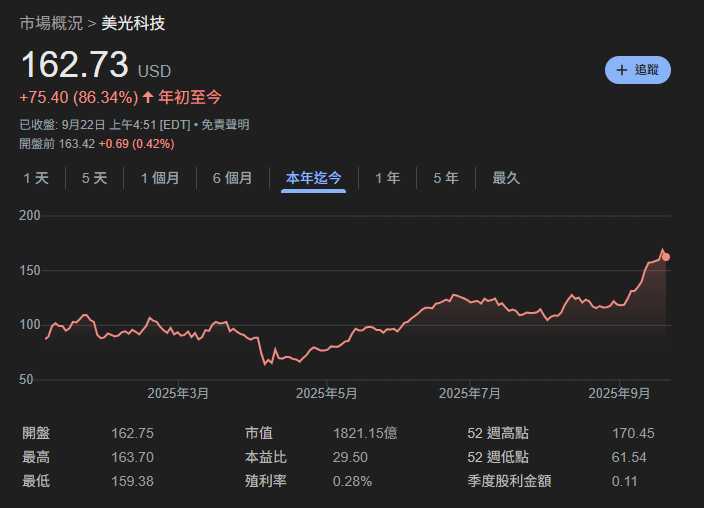Choose the 5 年 range tab
Screen dimensions: 704x508
coord(446,178)
